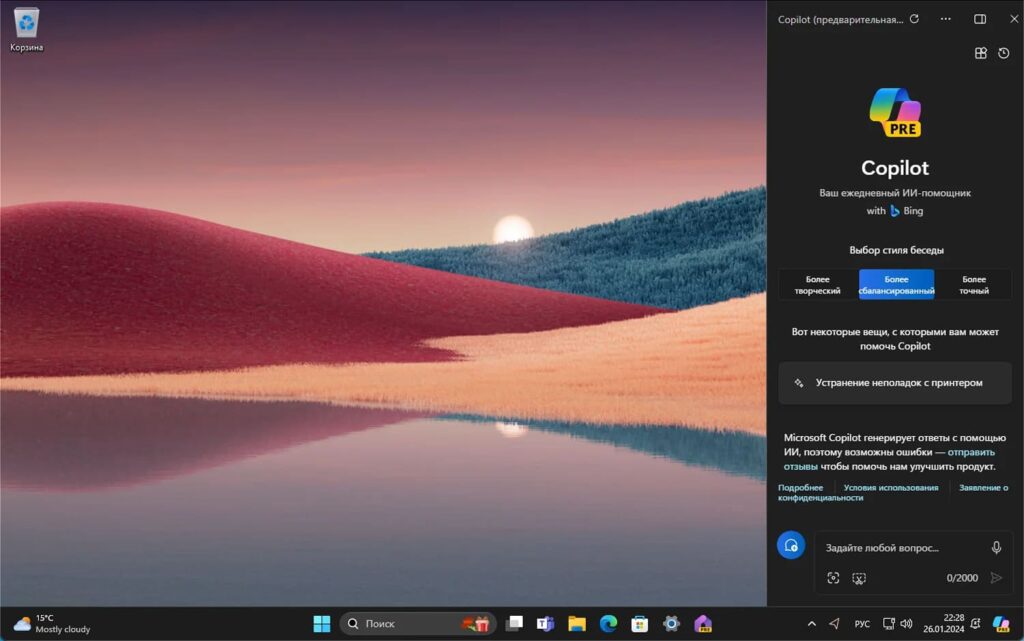Image resolution: width=1024 pixels, height=641 pixels.
Task: Choose the Более точный conversation style
Action: pos(974,285)
